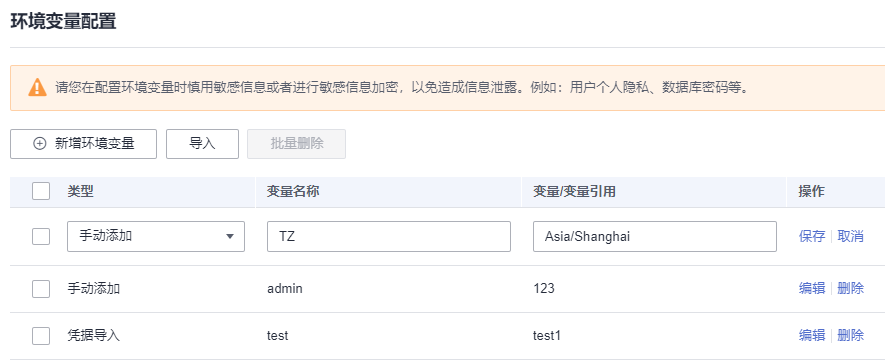This screenshot has width=885, height=360.
Task: Open the 手动添加 type dropdown
Action: (156, 236)
